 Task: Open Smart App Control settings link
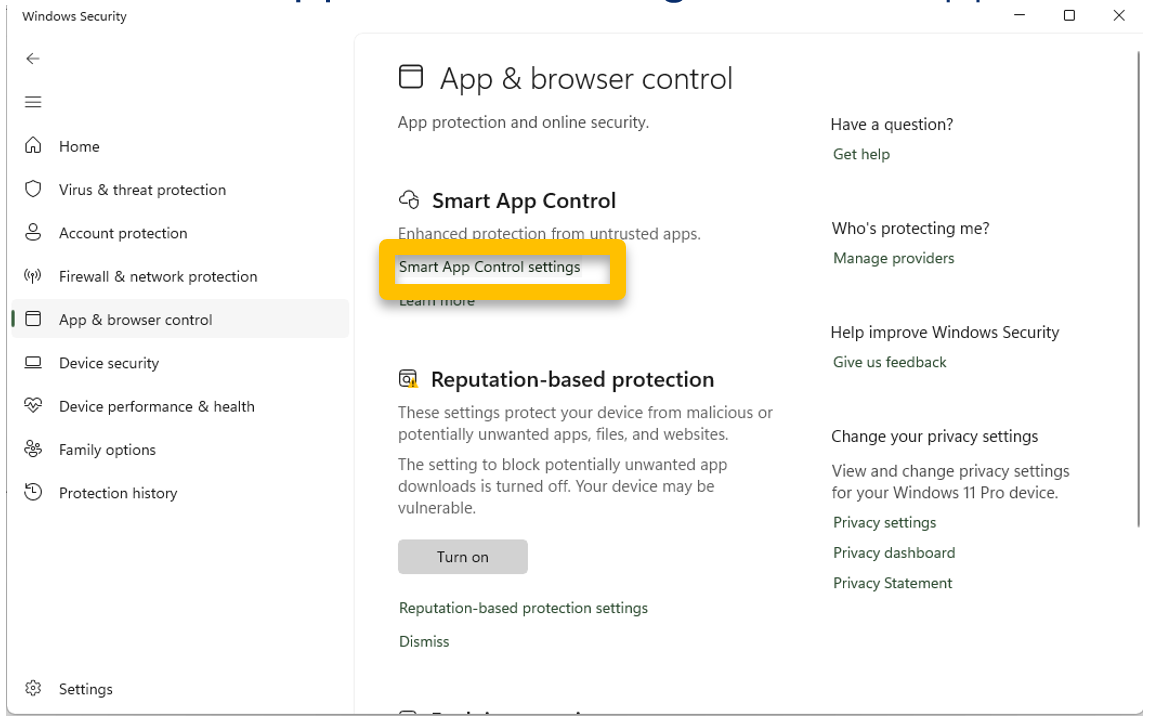(x=489, y=267)
